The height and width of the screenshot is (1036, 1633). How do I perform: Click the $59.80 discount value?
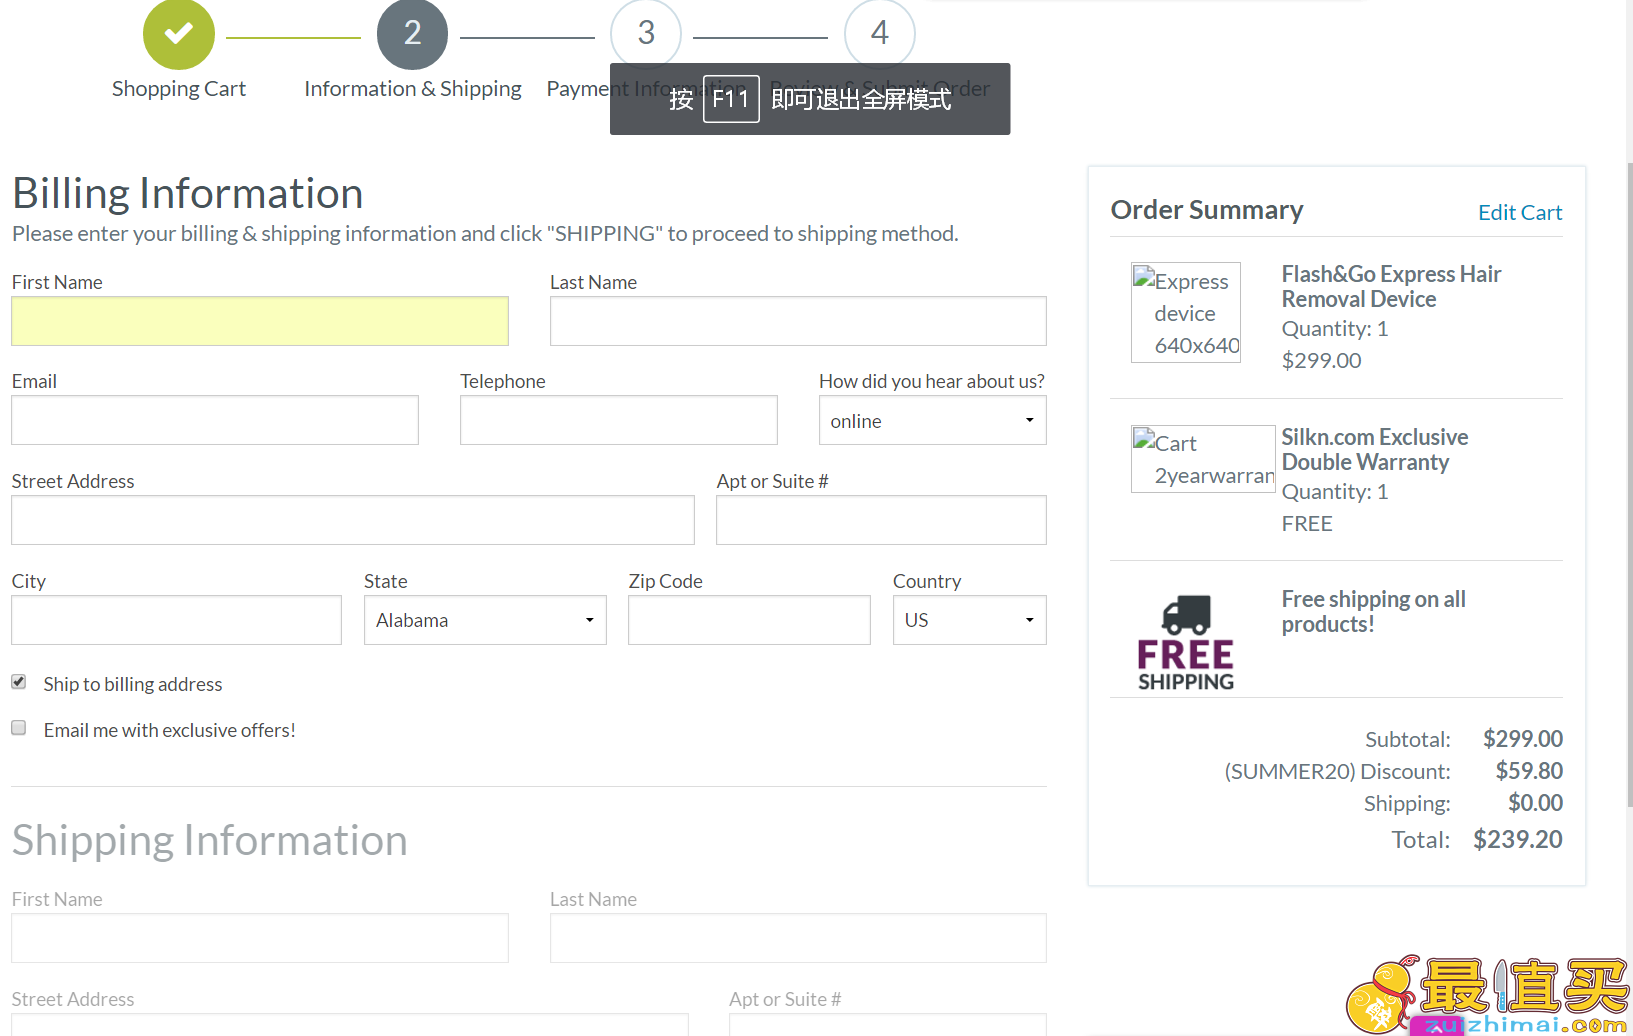1529,771
